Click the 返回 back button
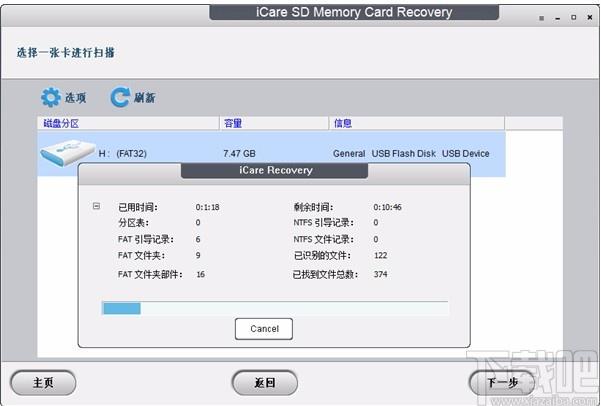The width and height of the screenshot is (601, 406). 264,383
